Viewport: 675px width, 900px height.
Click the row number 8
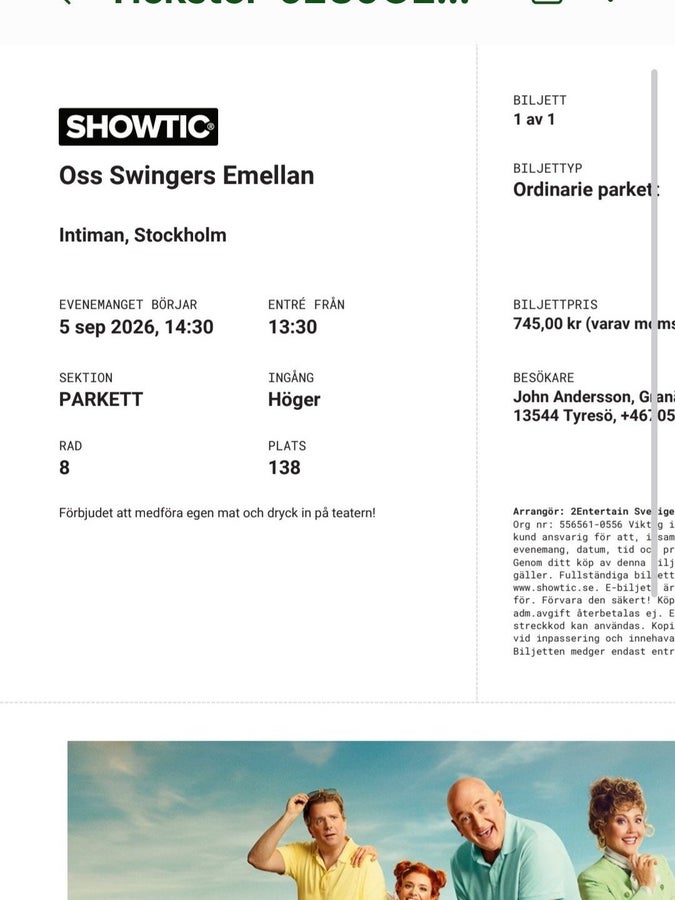coord(64,468)
